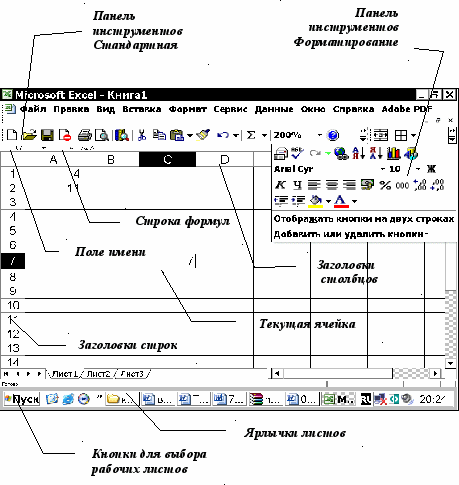Cut selection with the scissors icon
Image resolution: width=459 pixels, height=485 pixels.
tap(142, 135)
